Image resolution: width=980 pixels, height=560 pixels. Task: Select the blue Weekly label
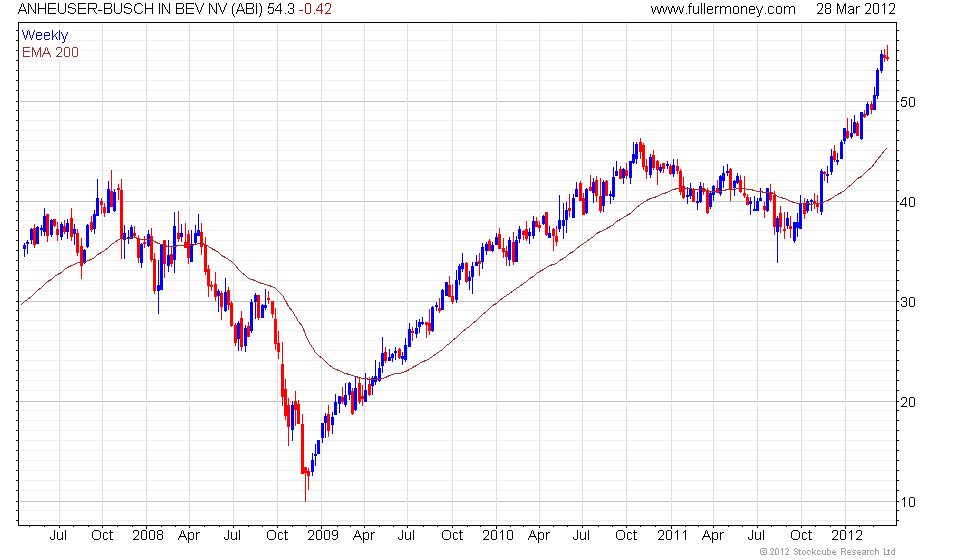pyautogui.click(x=44, y=36)
